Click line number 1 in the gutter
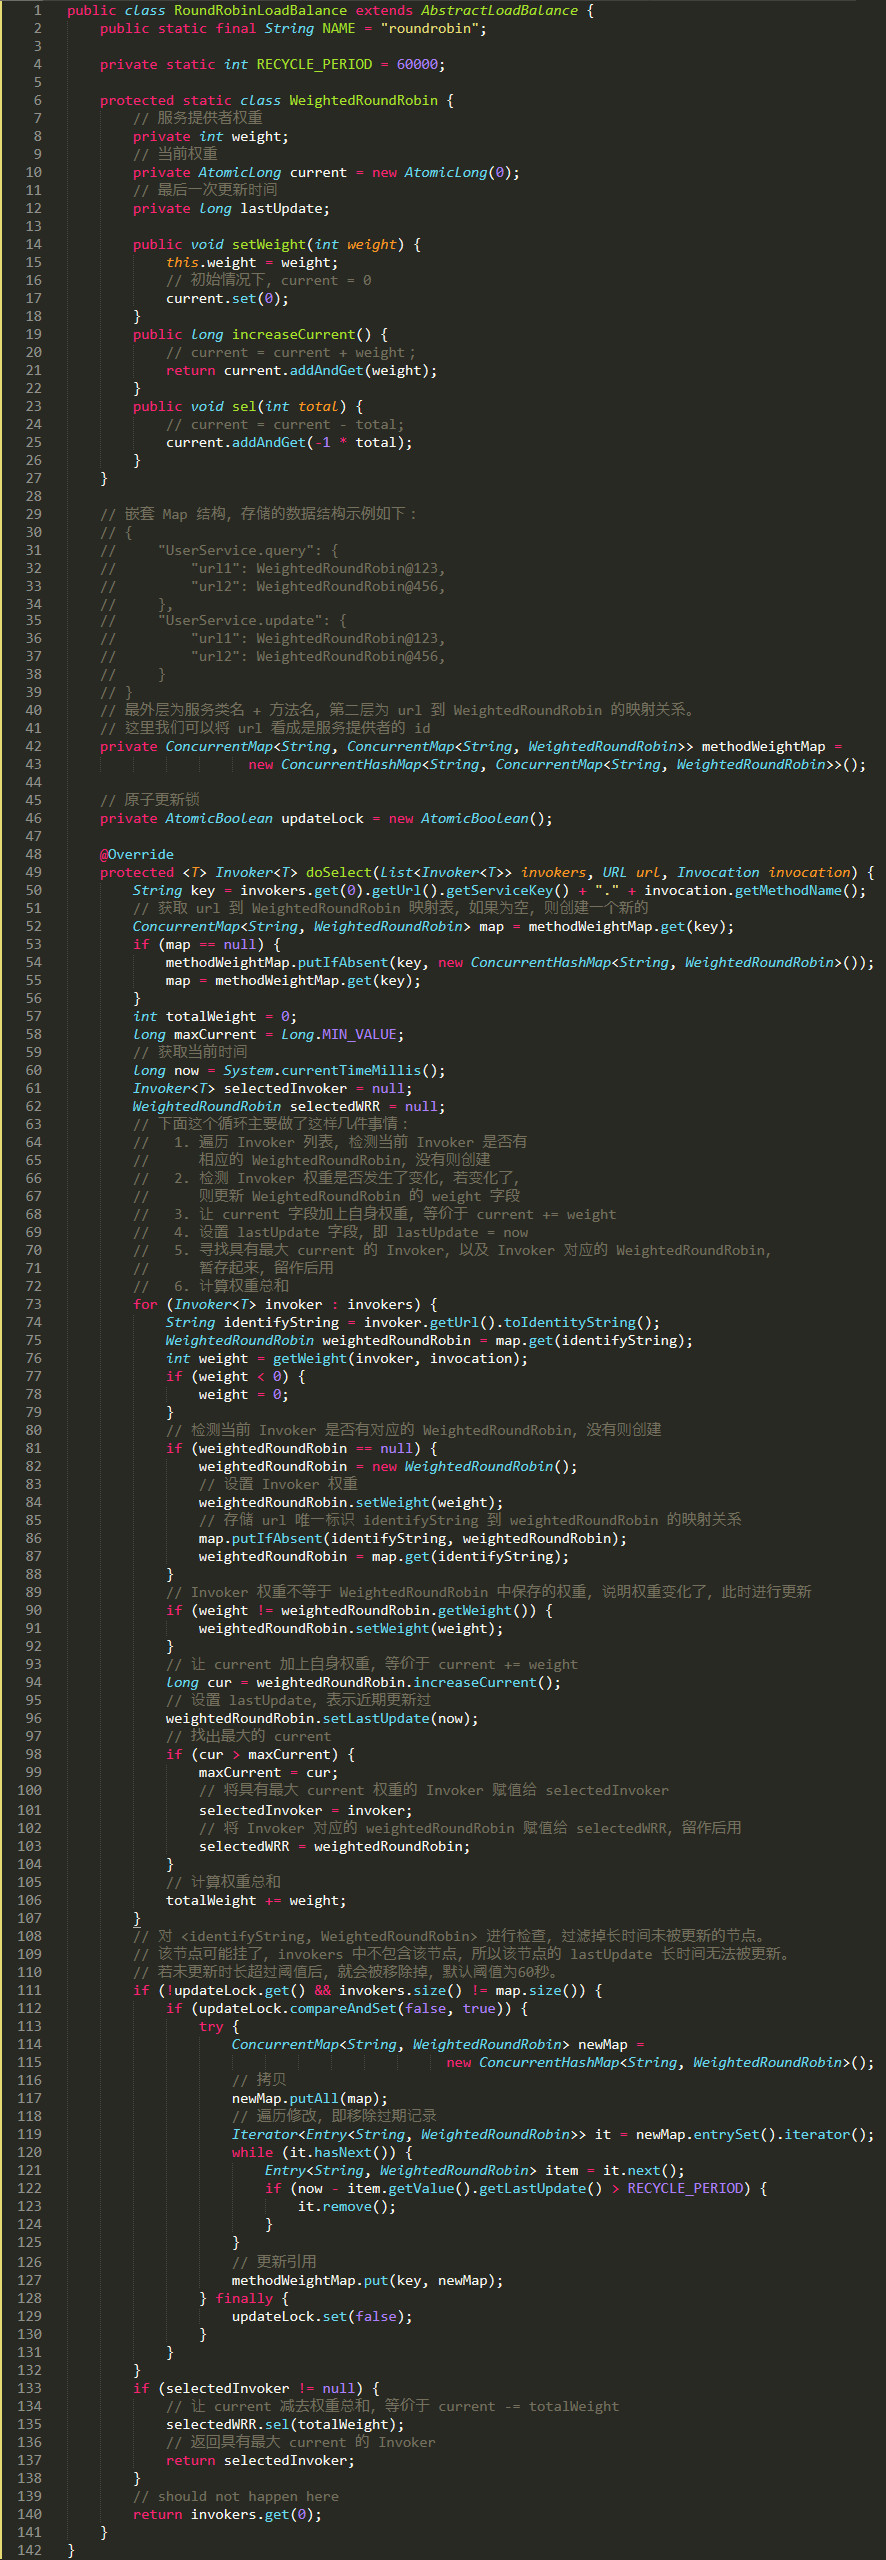Viewport: 886px width, 2560px height. point(37,10)
